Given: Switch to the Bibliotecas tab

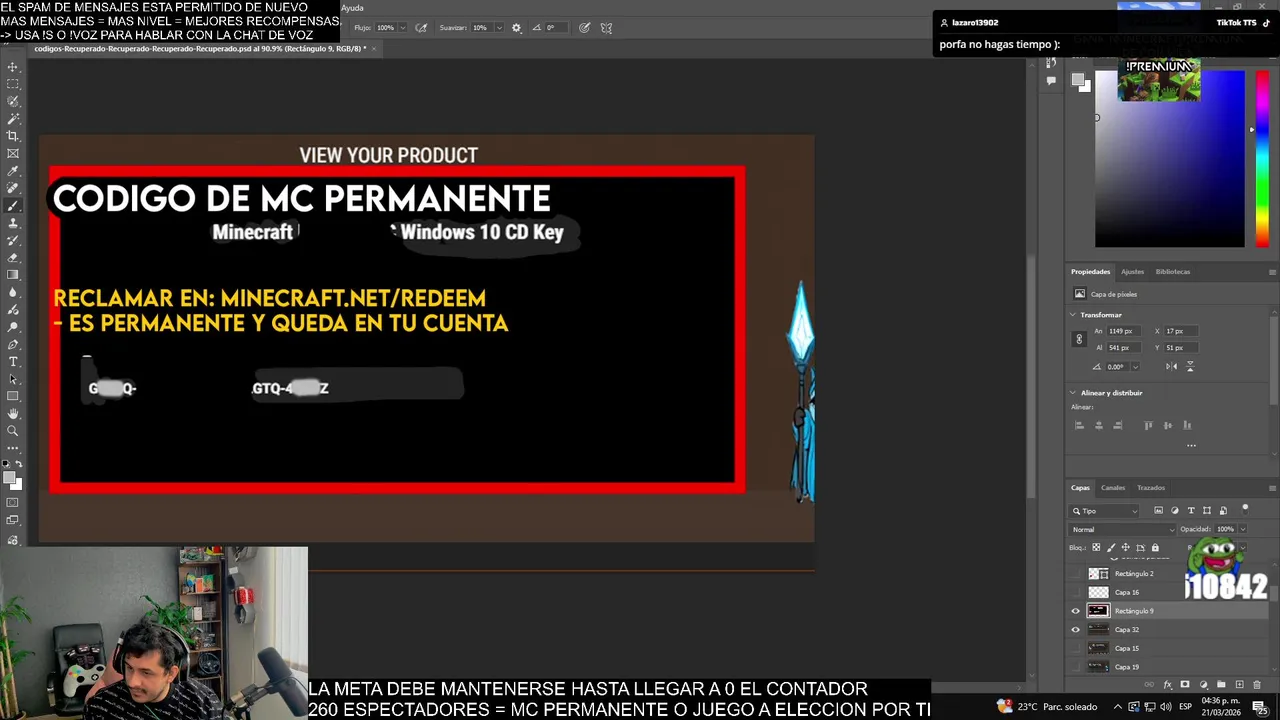Looking at the screenshot, I should point(1173,272).
